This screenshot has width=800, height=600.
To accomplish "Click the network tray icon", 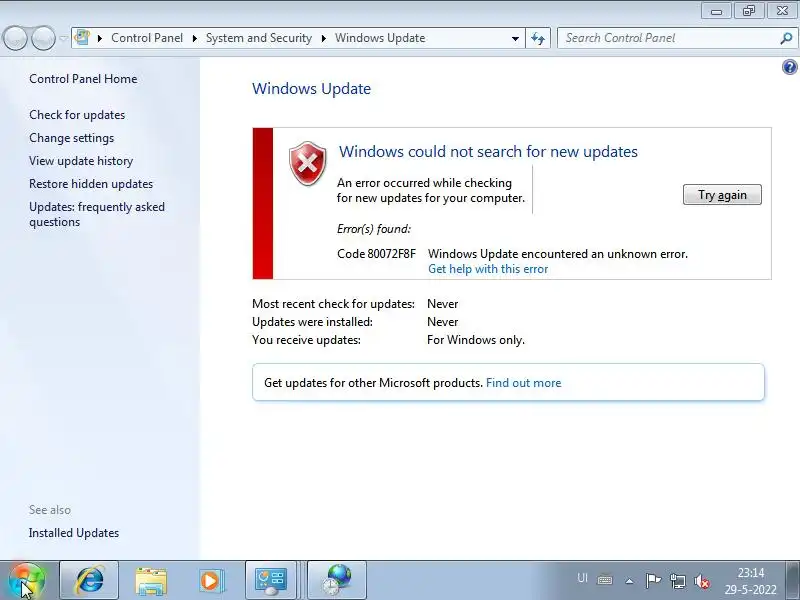I will point(678,581).
